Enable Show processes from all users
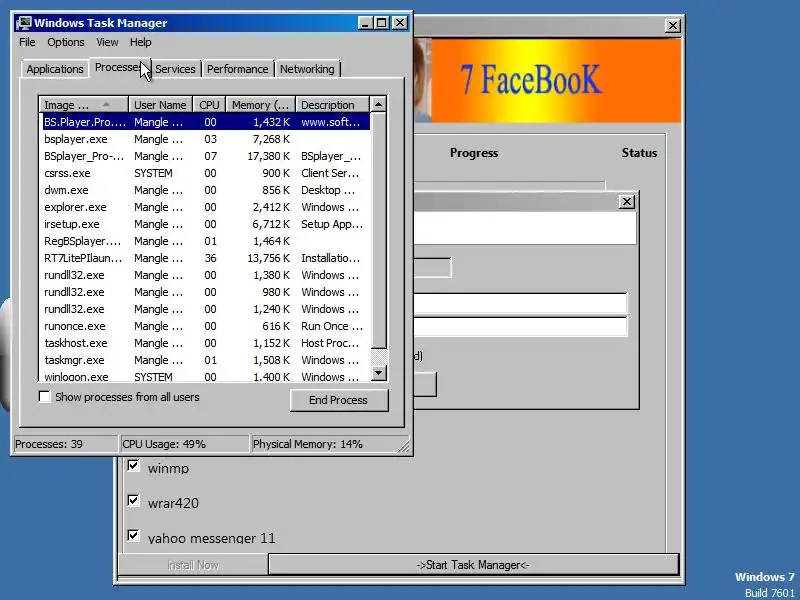The height and width of the screenshot is (600, 800). point(45,397)
